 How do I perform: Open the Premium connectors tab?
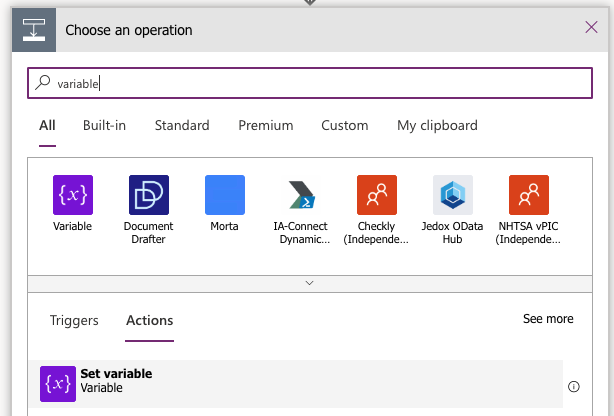(x=265, y=126)
